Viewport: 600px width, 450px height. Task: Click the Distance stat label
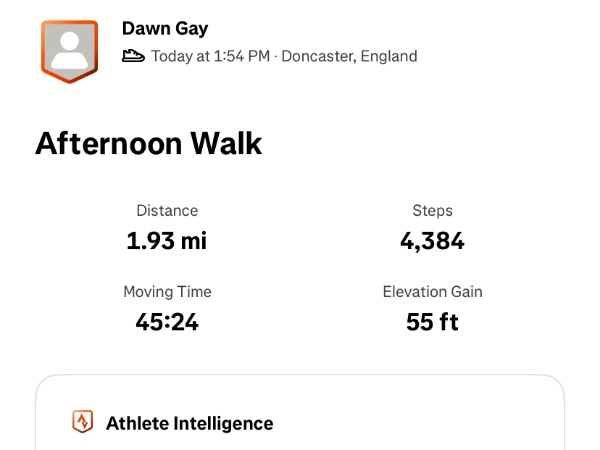click(167, 211)
